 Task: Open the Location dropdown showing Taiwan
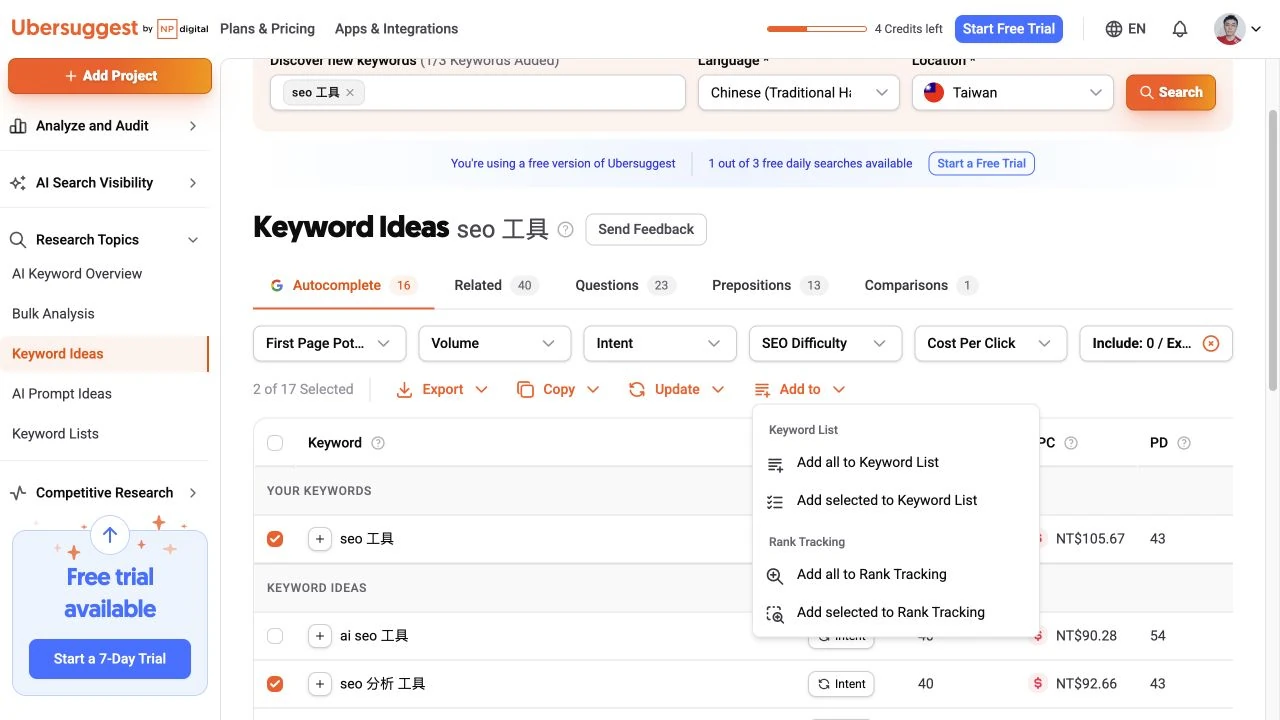pyautogui.click(x=1012, y=93)
